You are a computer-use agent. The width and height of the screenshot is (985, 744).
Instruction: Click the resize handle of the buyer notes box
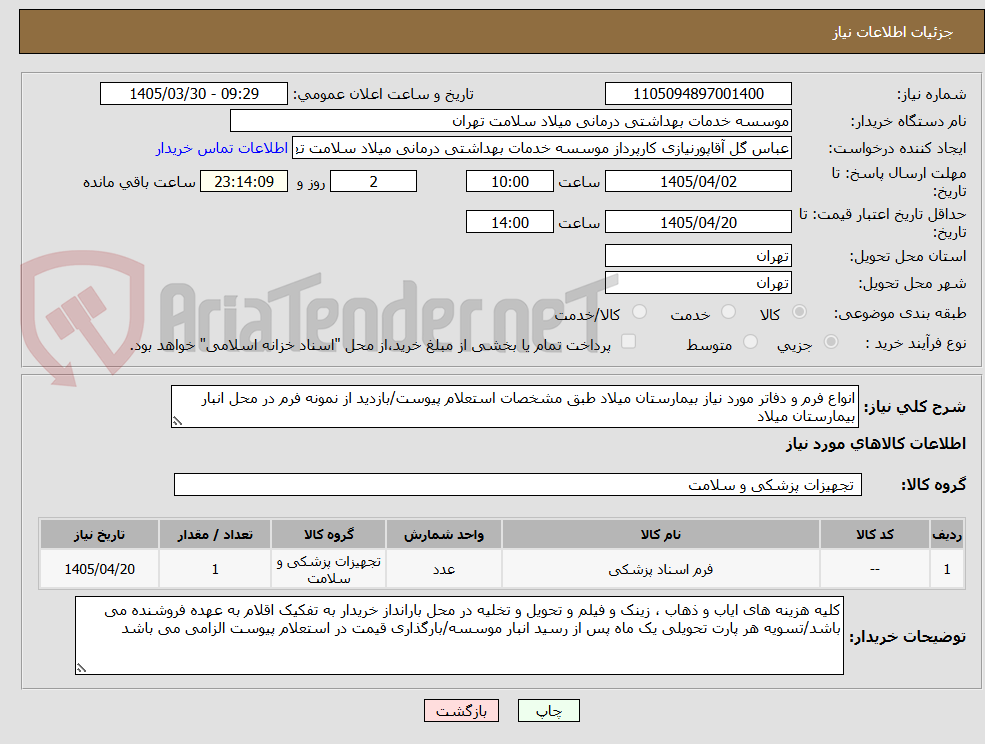[81, 669]
